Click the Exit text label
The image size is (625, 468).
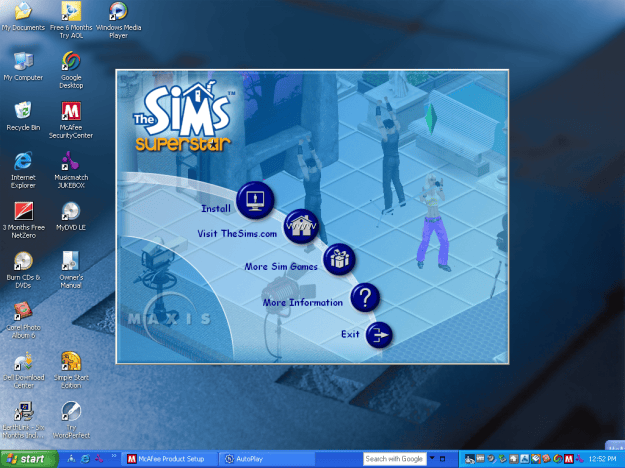tap(350, 334)
